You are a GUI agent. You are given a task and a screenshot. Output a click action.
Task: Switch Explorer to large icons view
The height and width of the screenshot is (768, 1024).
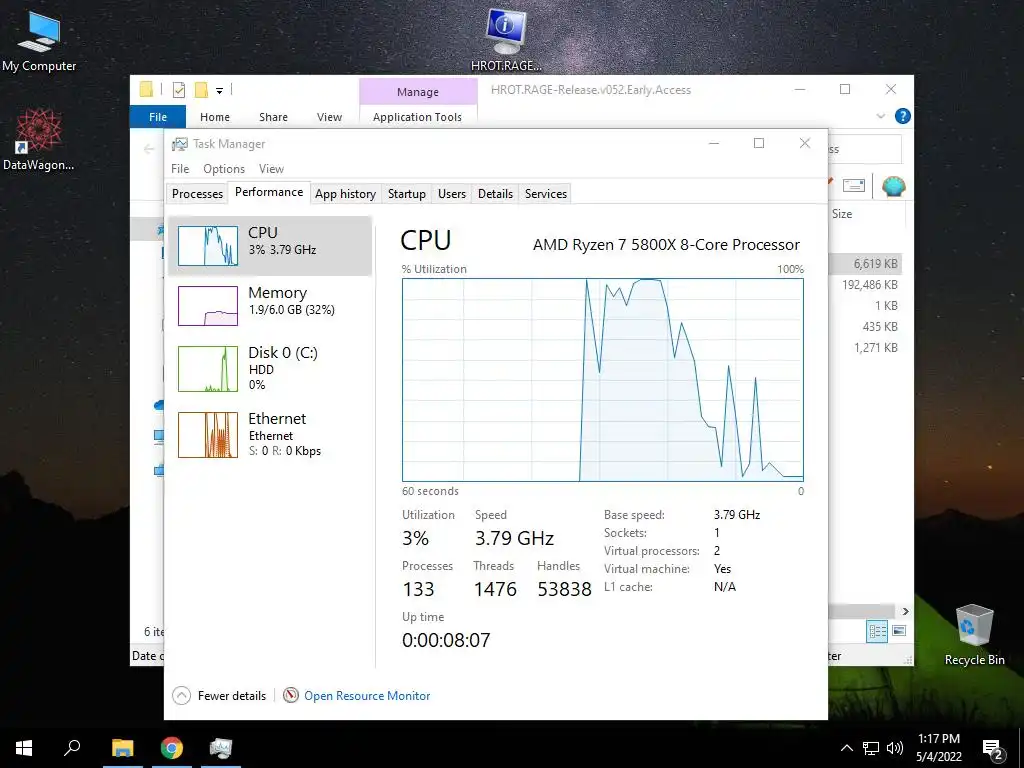pyautogui.click(x=899, y=631)
